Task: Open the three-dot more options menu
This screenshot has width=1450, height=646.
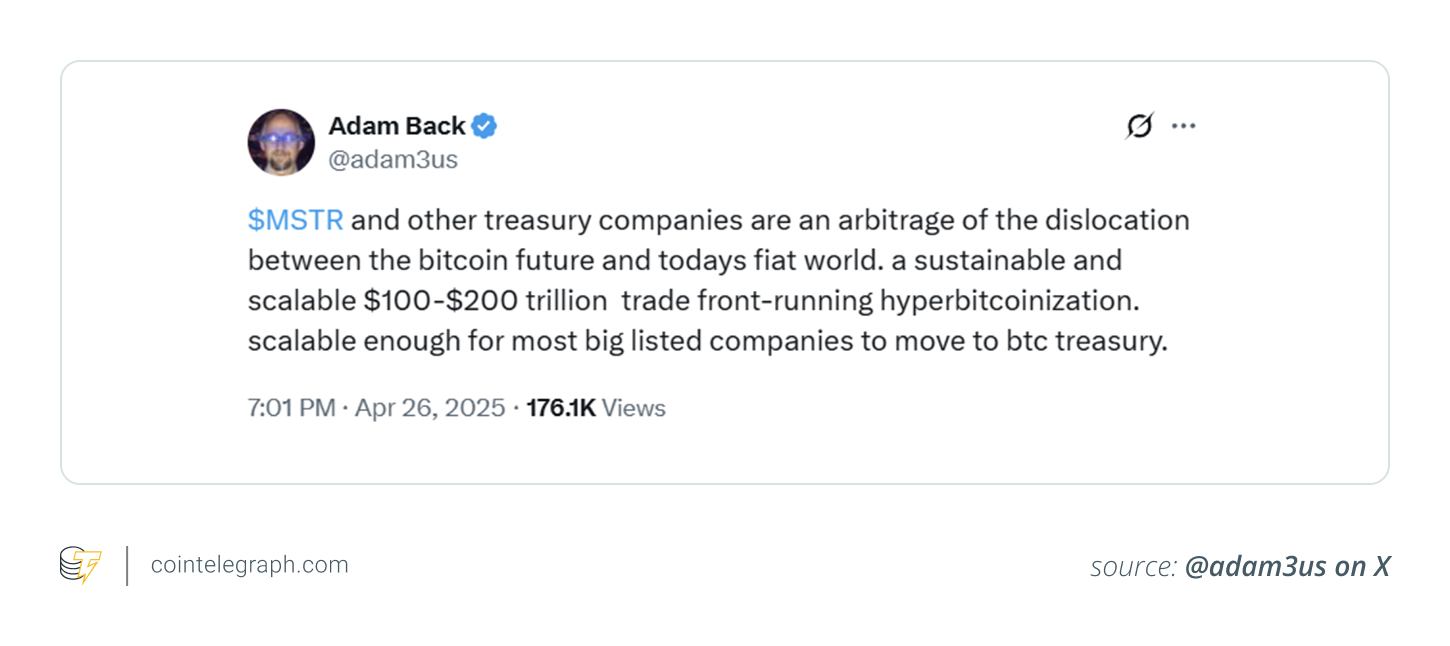Action: pyautogui.click(x=1184, y=126)
